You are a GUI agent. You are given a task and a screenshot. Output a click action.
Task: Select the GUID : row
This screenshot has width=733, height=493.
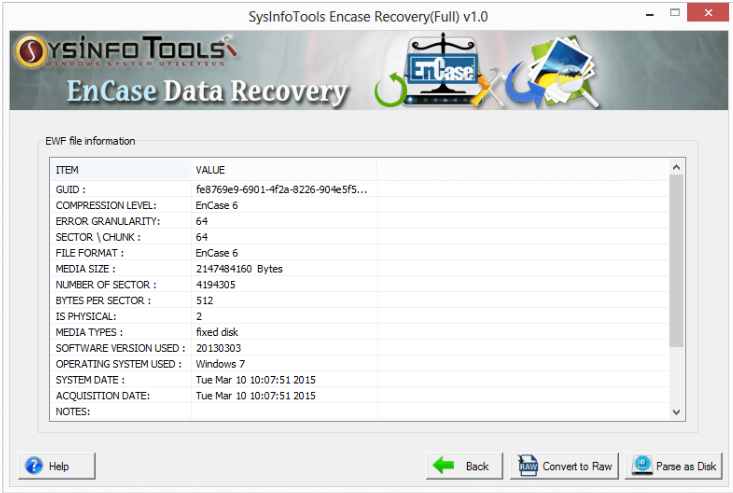coord(359,189)
